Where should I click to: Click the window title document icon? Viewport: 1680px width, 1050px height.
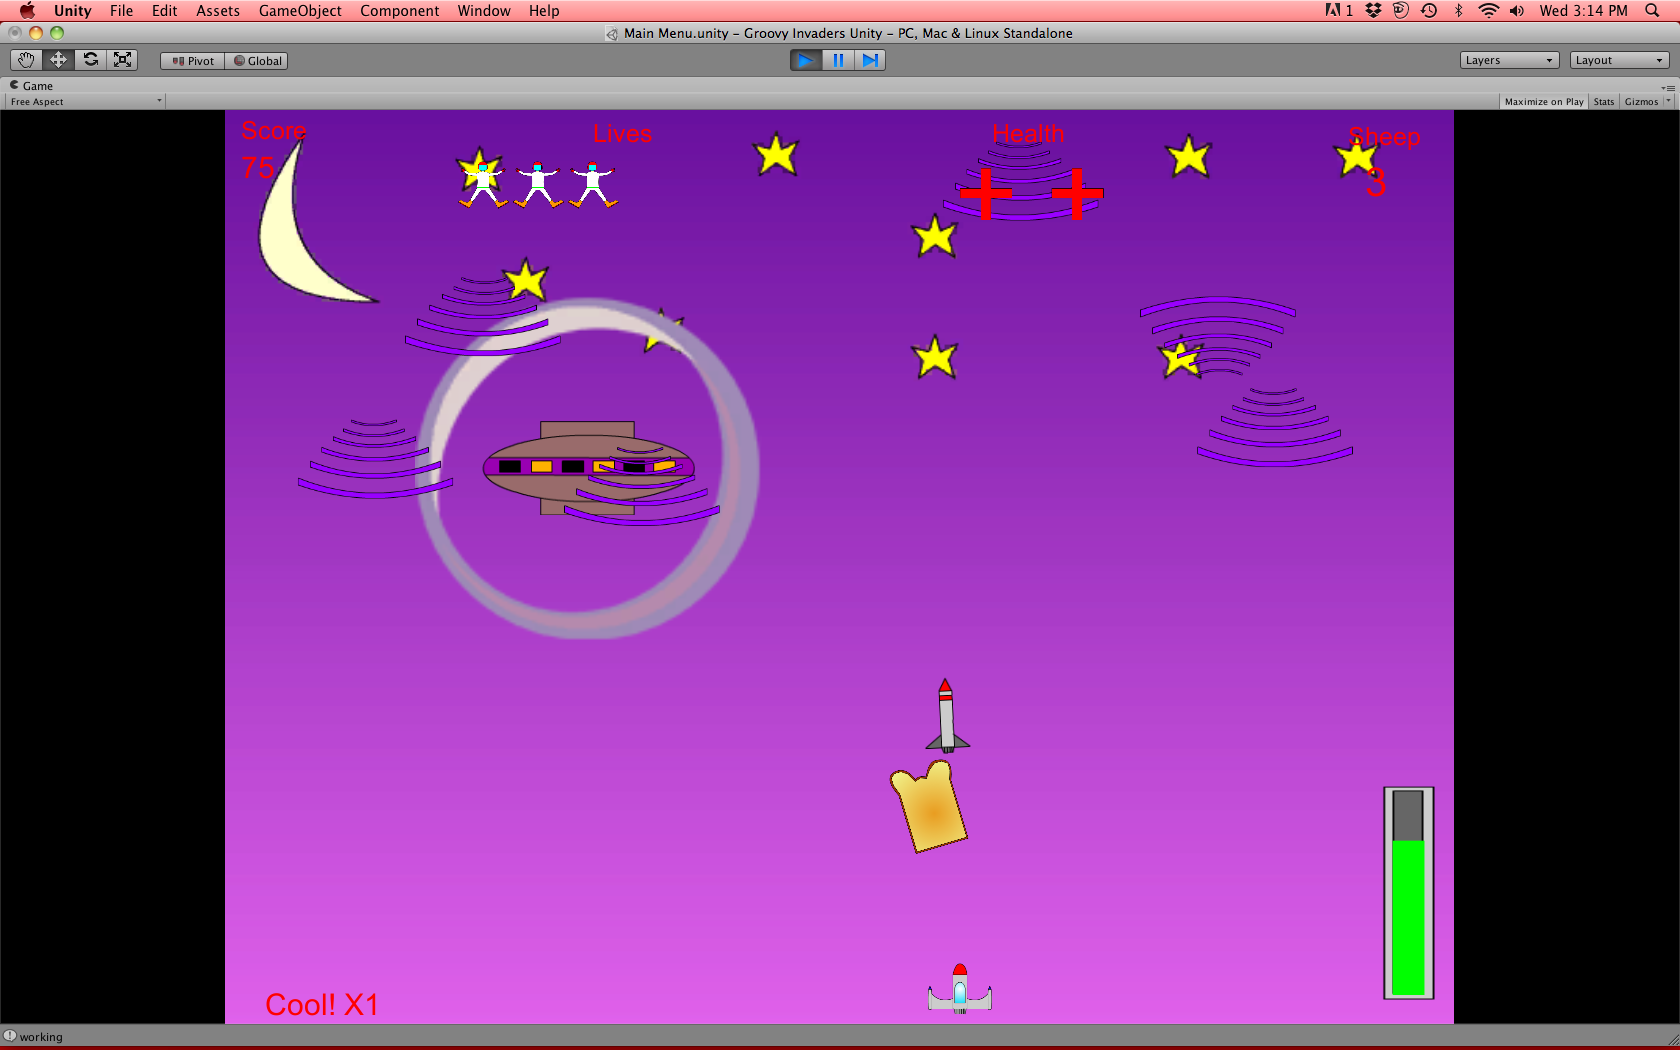pyautogui.click(x=612, y=34)
